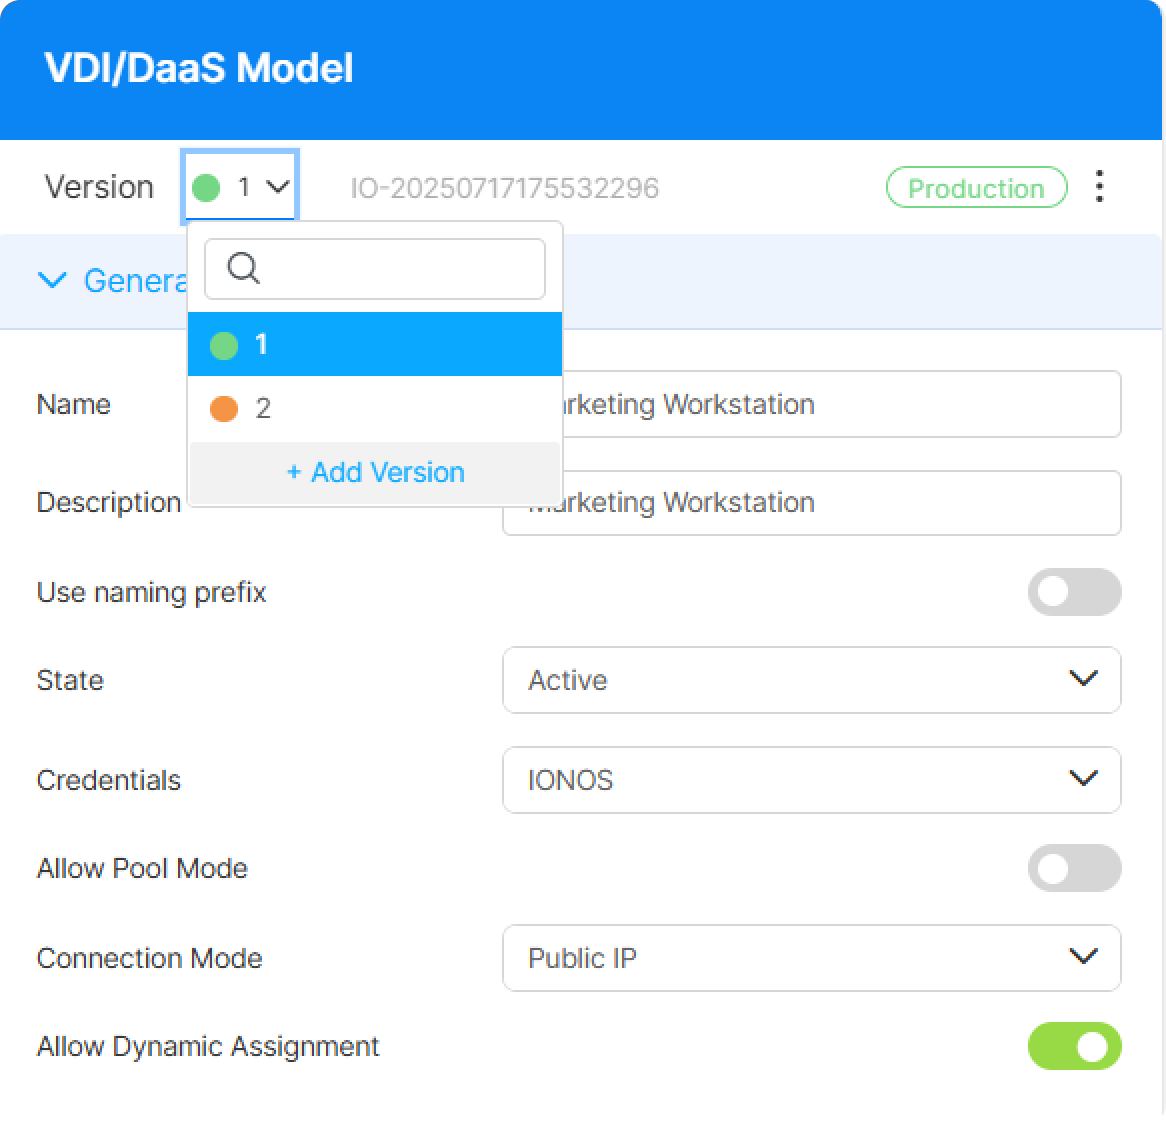Click the Production status badge

976,188
